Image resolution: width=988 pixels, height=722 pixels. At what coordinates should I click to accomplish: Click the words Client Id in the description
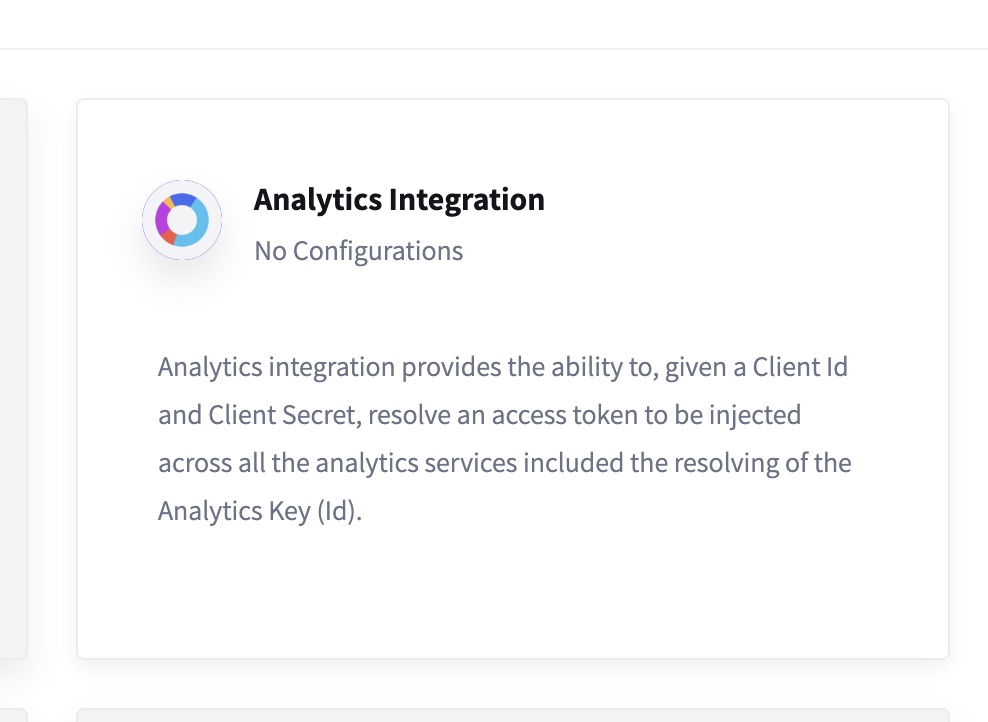point(800,367)
